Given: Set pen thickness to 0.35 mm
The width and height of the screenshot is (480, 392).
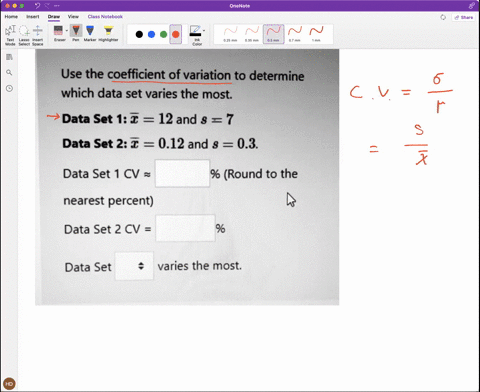Looking at the screenshot, I should point(252,34).
